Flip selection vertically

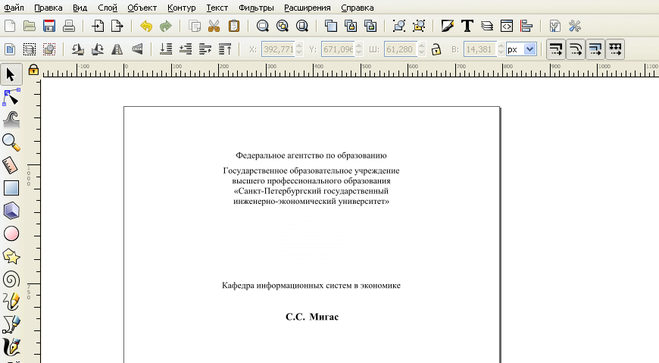137,49
